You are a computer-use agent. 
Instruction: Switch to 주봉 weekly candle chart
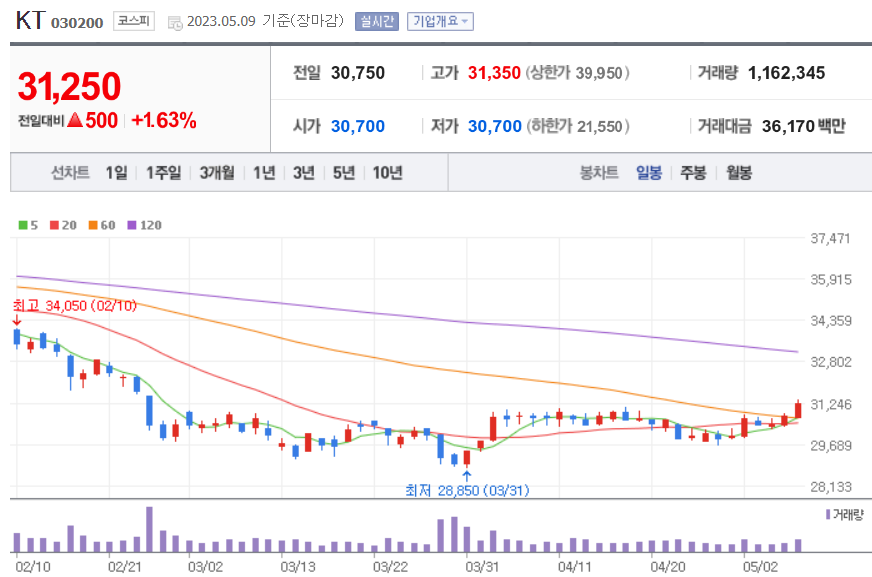[x=693, y=173]
